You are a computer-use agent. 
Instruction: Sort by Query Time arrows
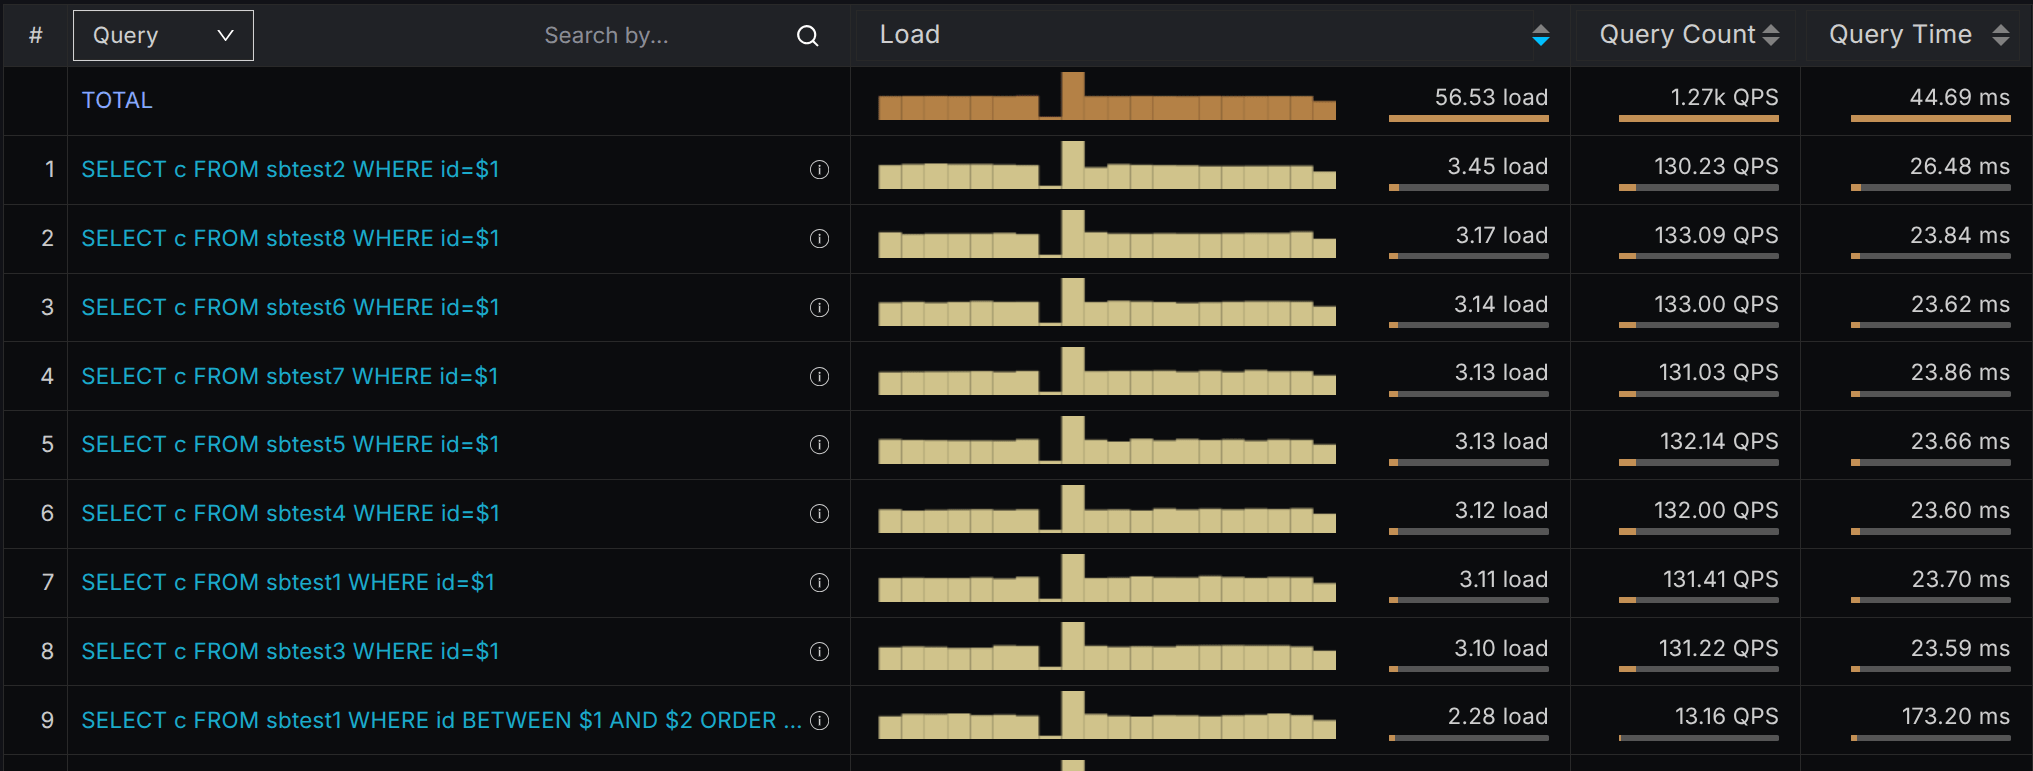2000,35
